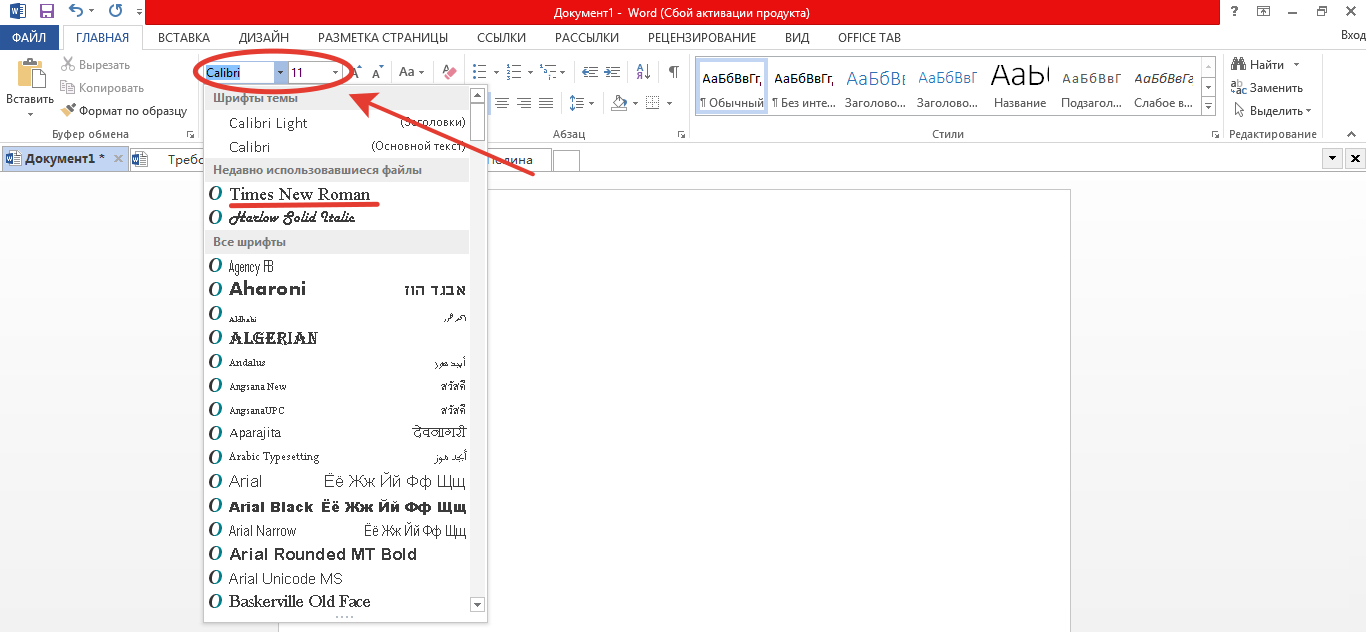Open the РАЗМЕТКА СТРАНИЦЫ tab
Viewport: 1368px width, 632px height.
click(383, 38)
